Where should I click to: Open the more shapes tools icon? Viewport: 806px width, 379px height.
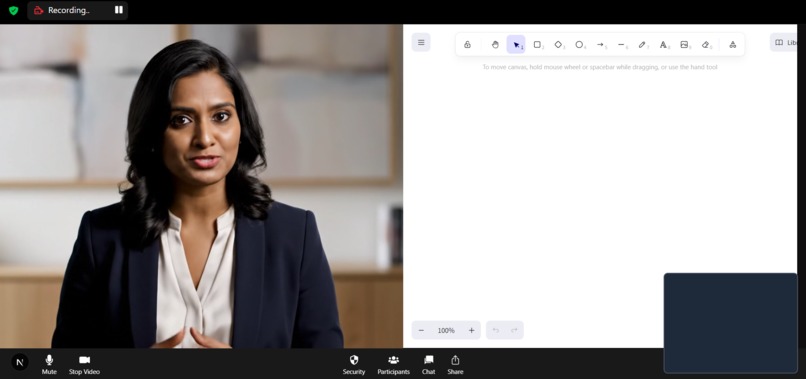[x=732, y=45]
